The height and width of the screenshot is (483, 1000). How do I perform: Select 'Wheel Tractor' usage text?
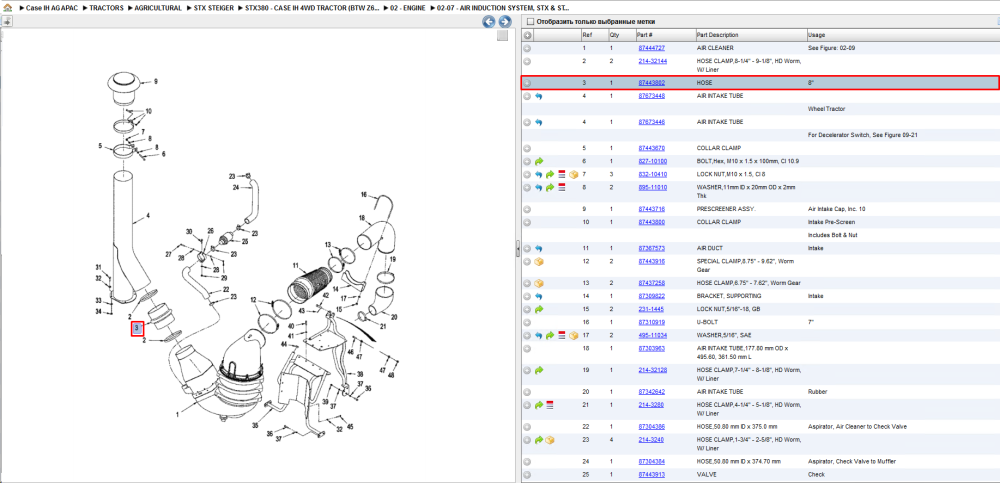826,109
